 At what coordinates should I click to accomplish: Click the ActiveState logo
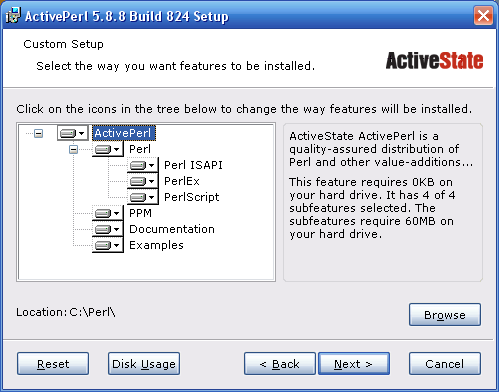coord(434,61)
